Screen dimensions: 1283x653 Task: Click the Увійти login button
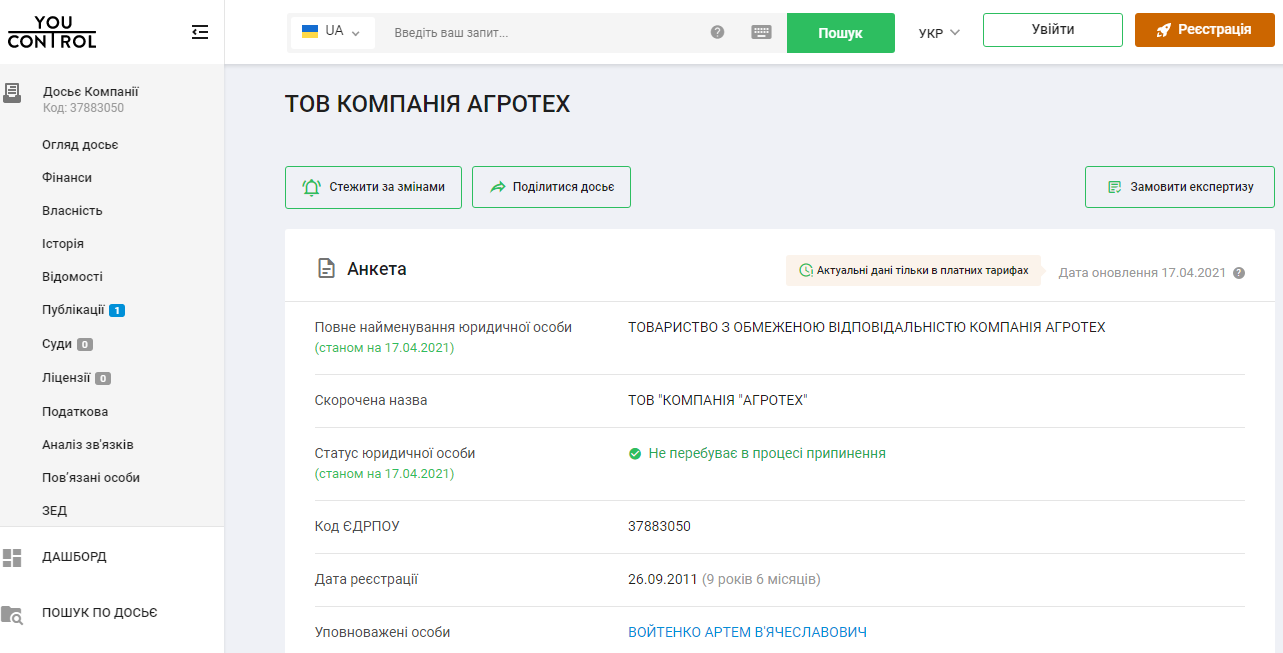[x=1052, y=30]
